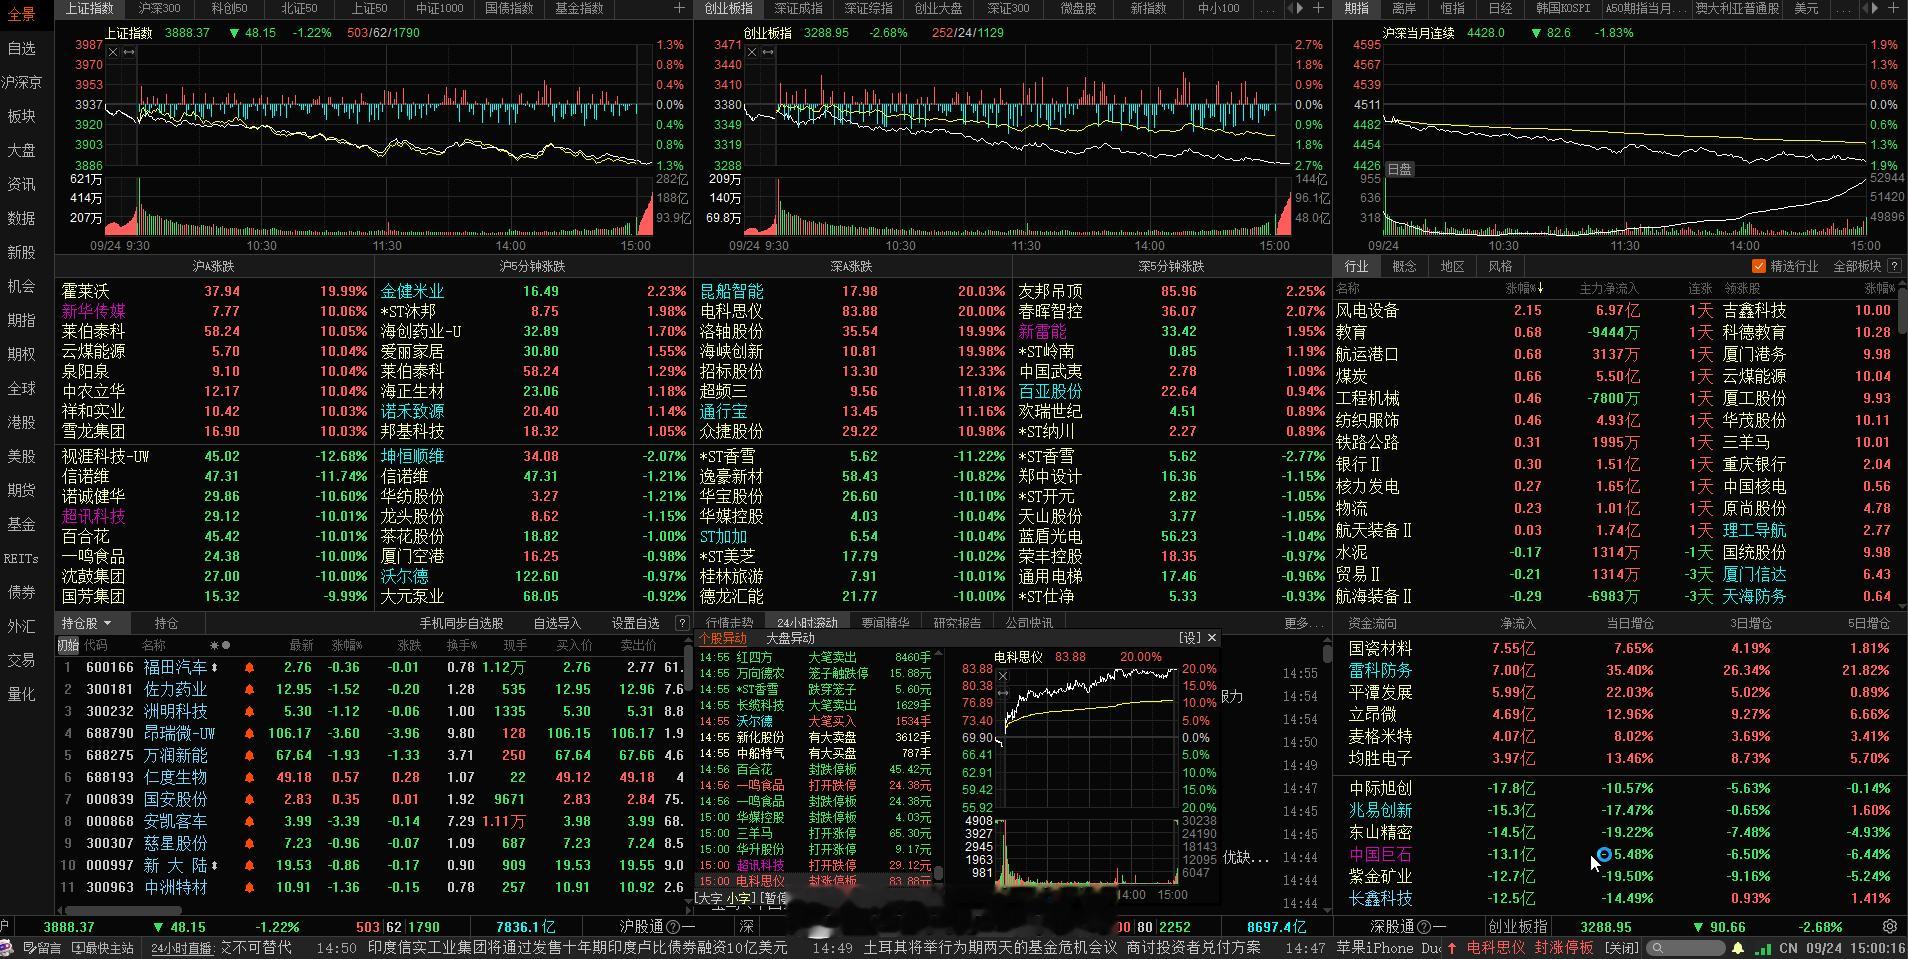
Task: Click [关闭] to dismiss the alert
Action: (1622, 948)
